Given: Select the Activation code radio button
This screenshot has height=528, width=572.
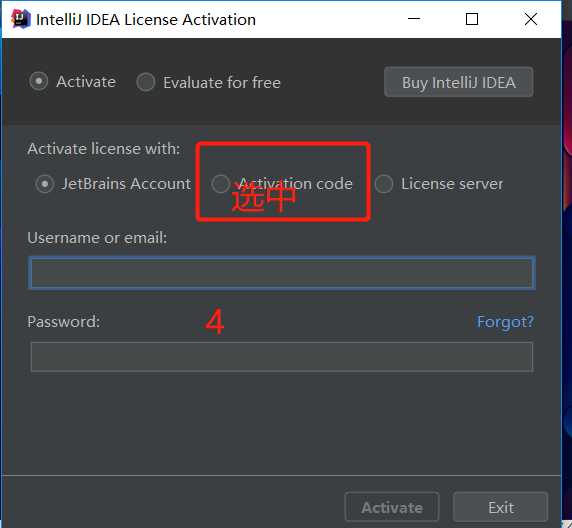Looking at the screenshot, I should click(x=221, y=184).
